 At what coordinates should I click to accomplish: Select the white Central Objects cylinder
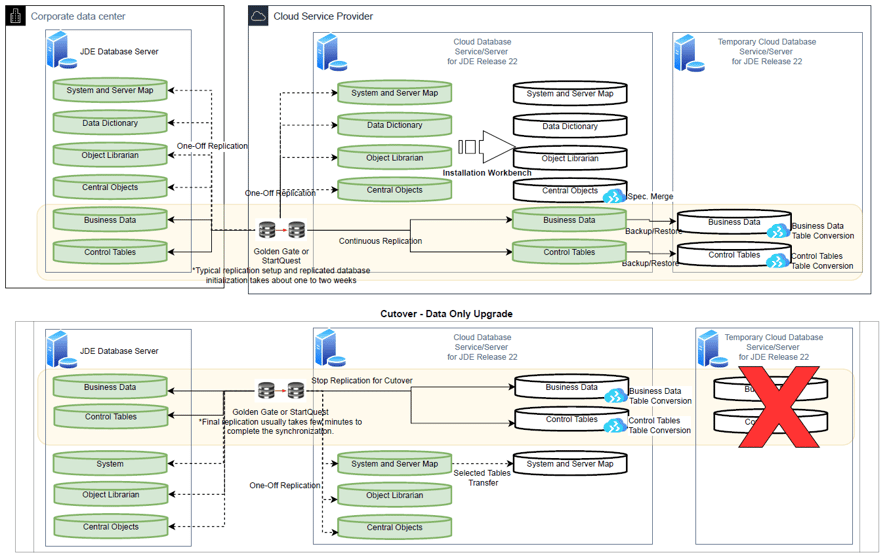pos(570,190)
